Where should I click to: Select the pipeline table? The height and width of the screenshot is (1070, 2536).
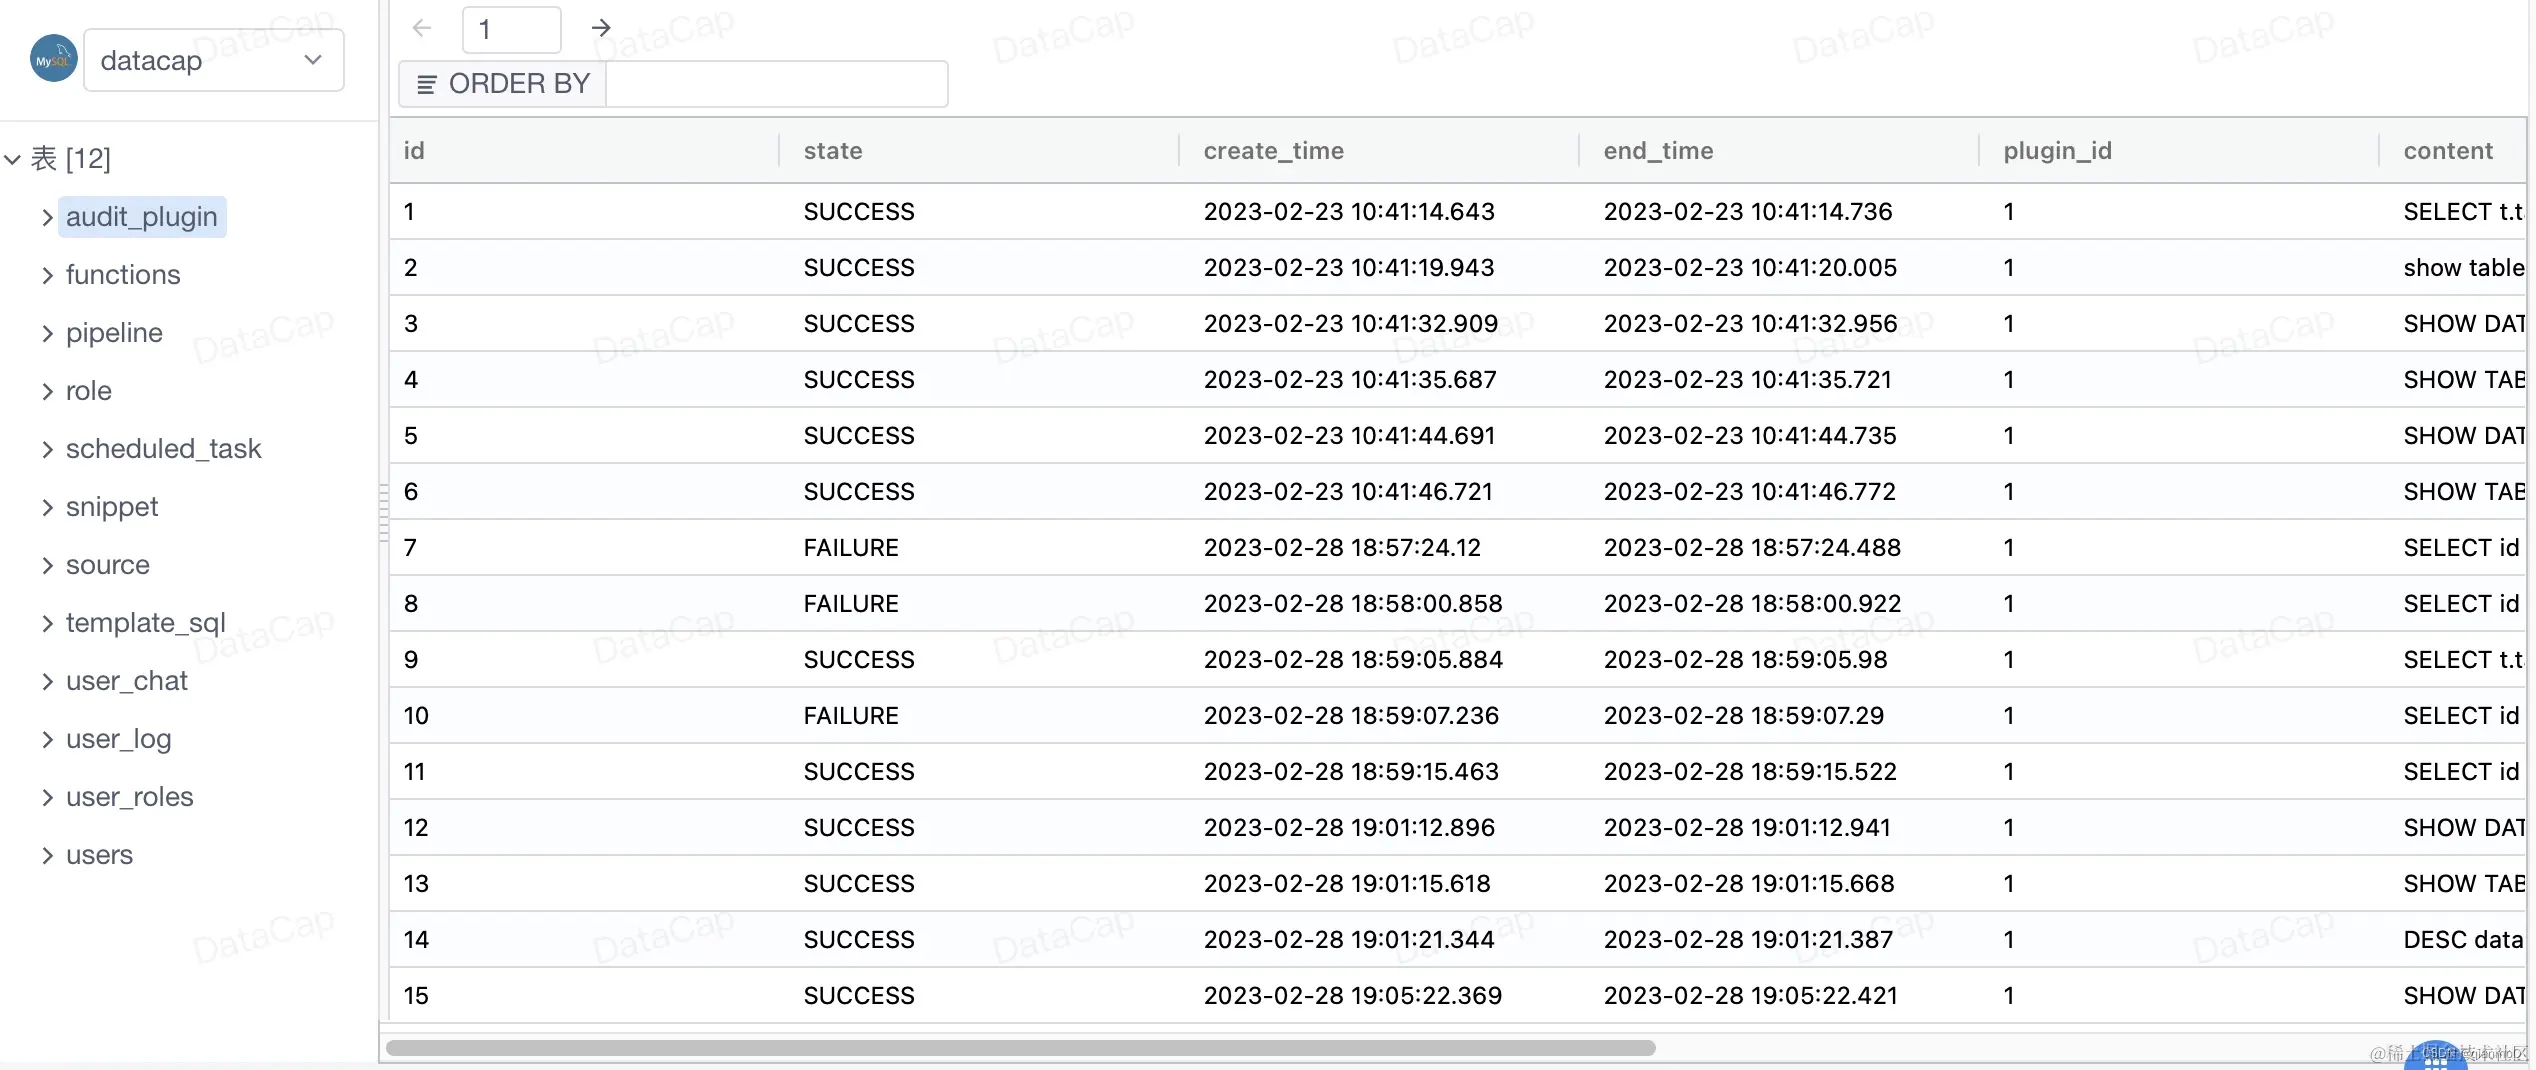point(114,333)
